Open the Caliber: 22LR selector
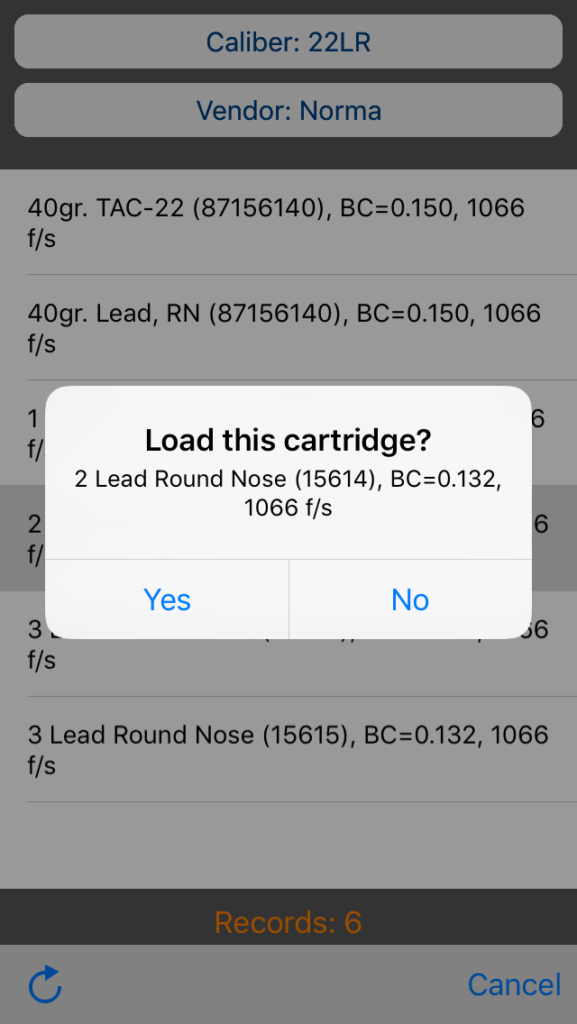The height and width of the screenshot is (1024, 577). tap(288, 42)
